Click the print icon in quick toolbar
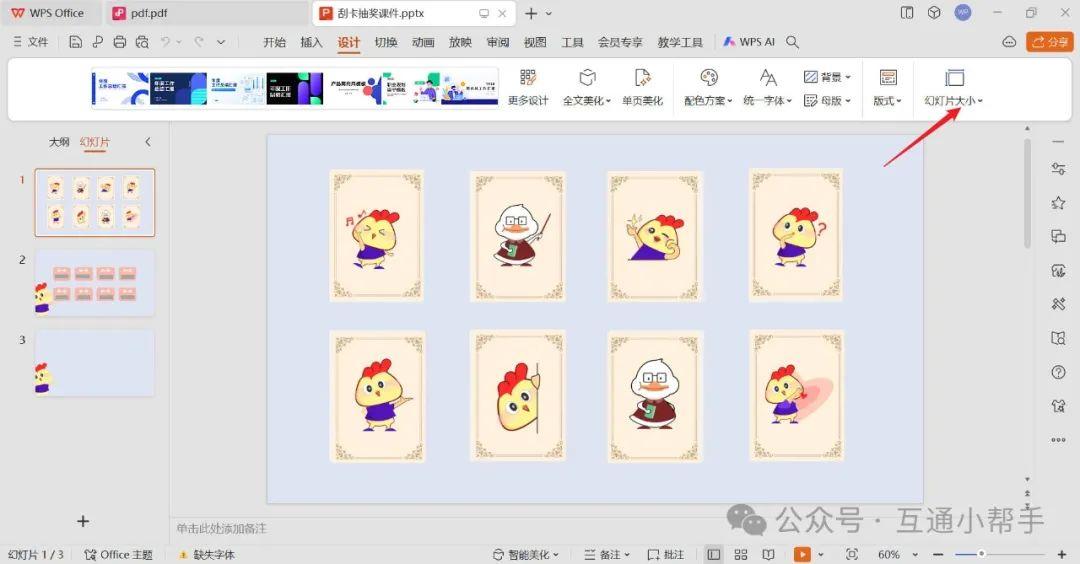Viewport: 1080px width, 564px height. click(120, 42)
